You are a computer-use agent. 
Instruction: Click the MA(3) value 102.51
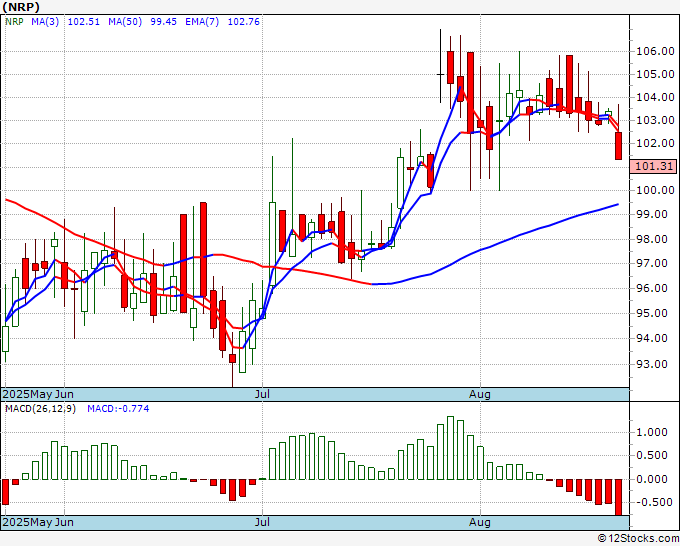[84, 22]
